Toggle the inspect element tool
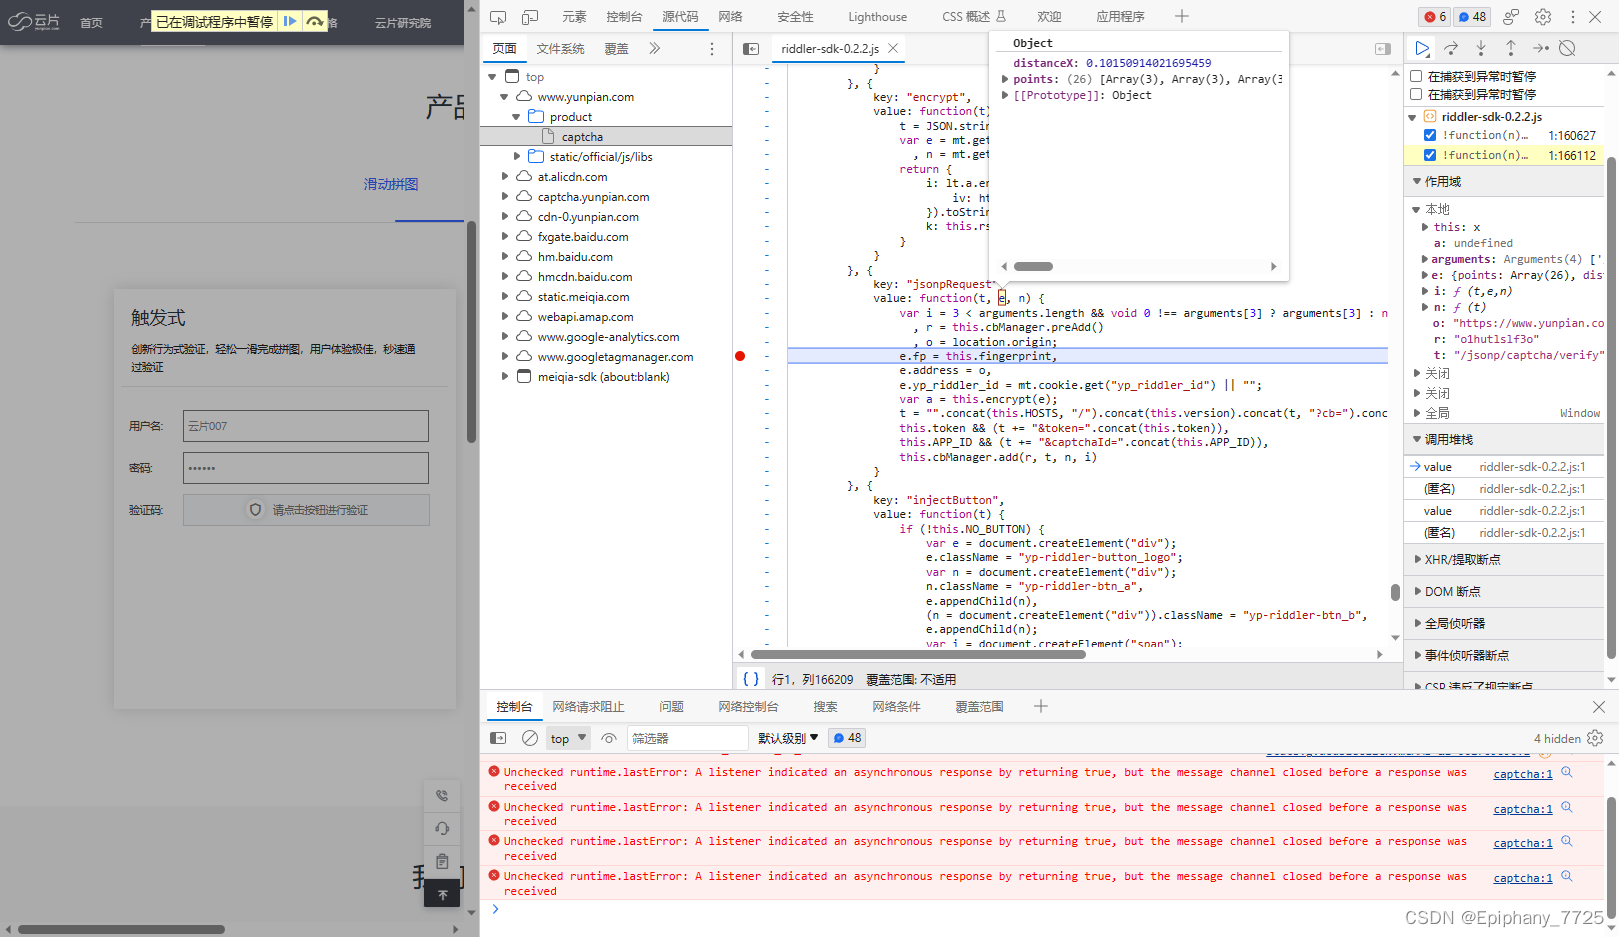Image resolution: width=1619 pixels, height=937 pixels. coord(498,17)
